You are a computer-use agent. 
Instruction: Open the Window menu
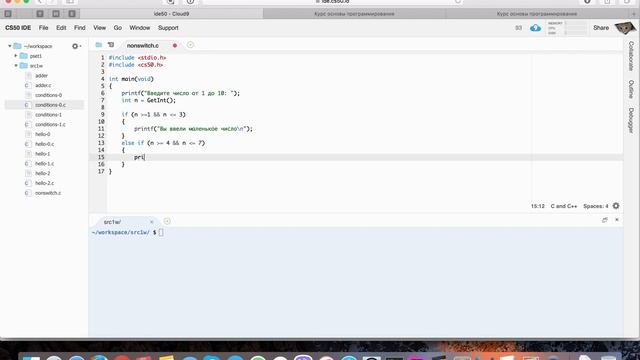tap(140, 28)
